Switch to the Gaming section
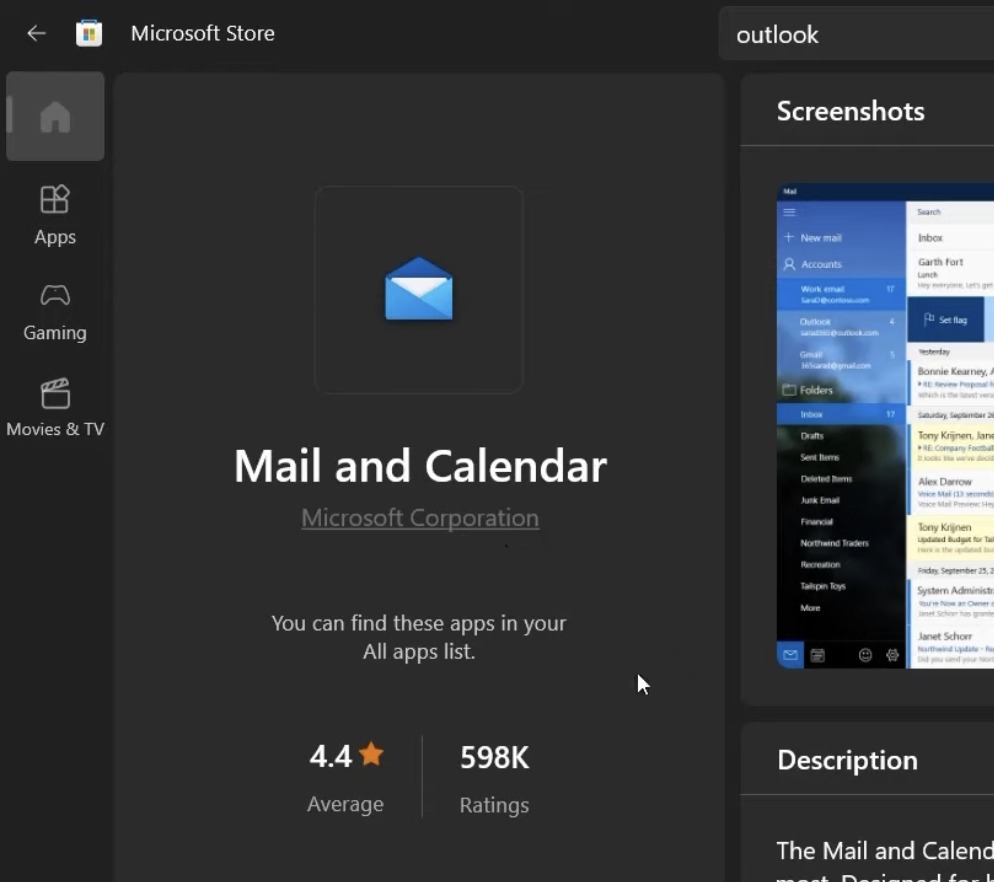The image size is (994, 882). tap(55, 313)
